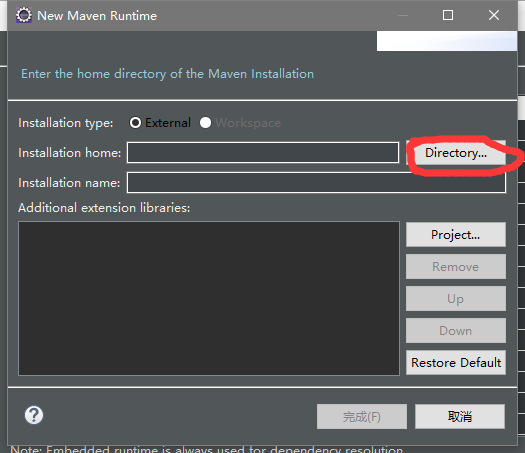Click the Directory... browse button

point(456,153)
